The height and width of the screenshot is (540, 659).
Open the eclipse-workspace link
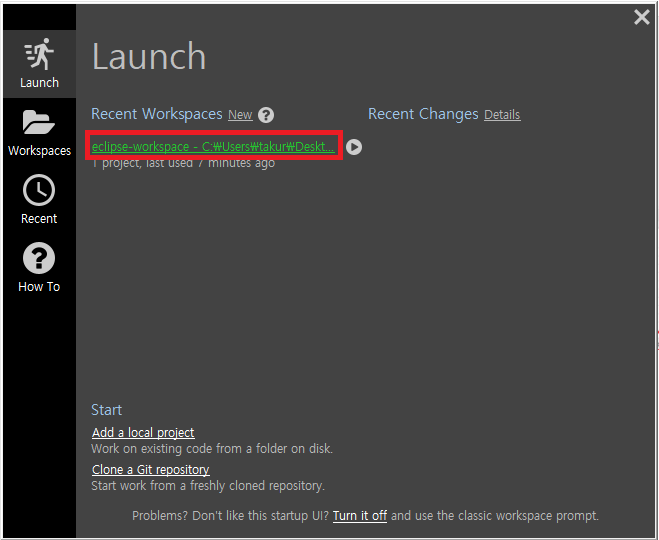(x=214, y=146)
